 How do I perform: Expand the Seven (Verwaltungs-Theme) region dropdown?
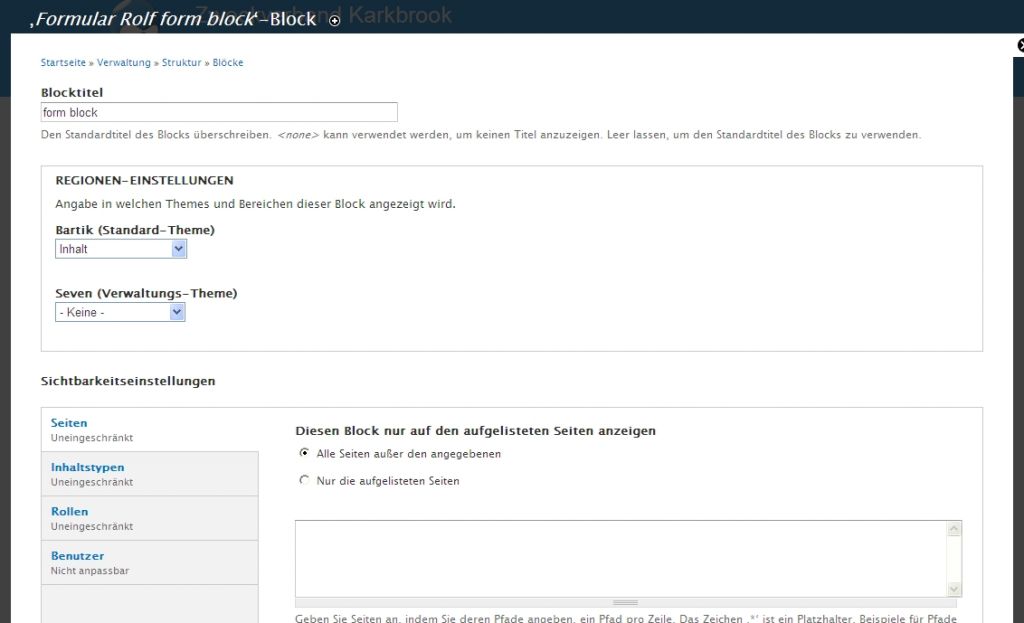pyautogui.click(x=120, y=312)
